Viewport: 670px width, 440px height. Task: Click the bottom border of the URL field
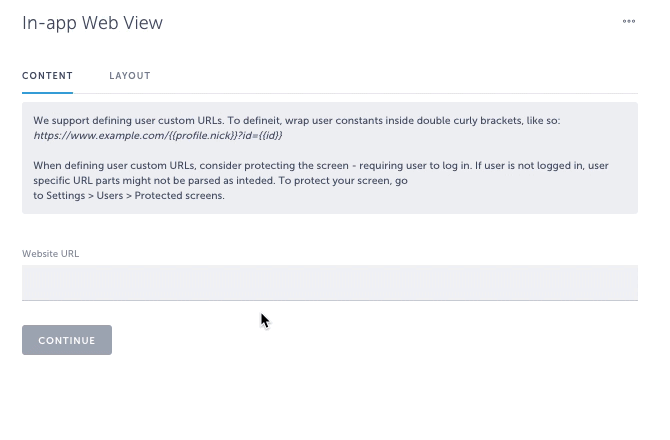330,300
